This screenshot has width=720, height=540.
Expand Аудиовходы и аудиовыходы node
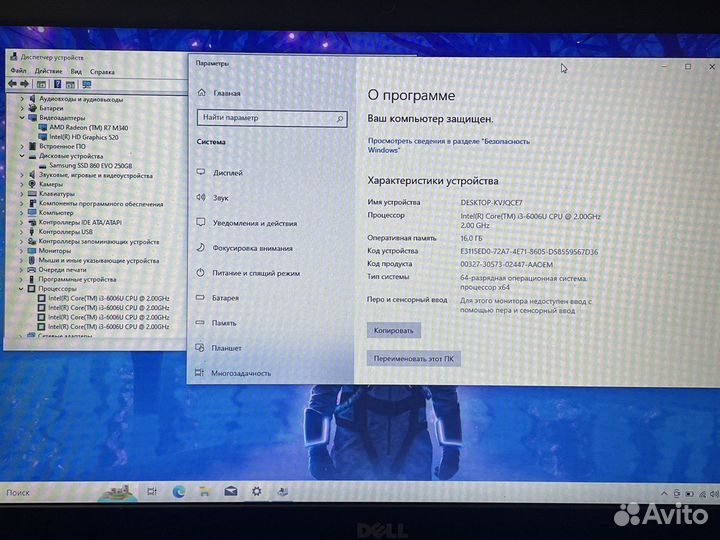pyautogui.click(x=22, y=98)
